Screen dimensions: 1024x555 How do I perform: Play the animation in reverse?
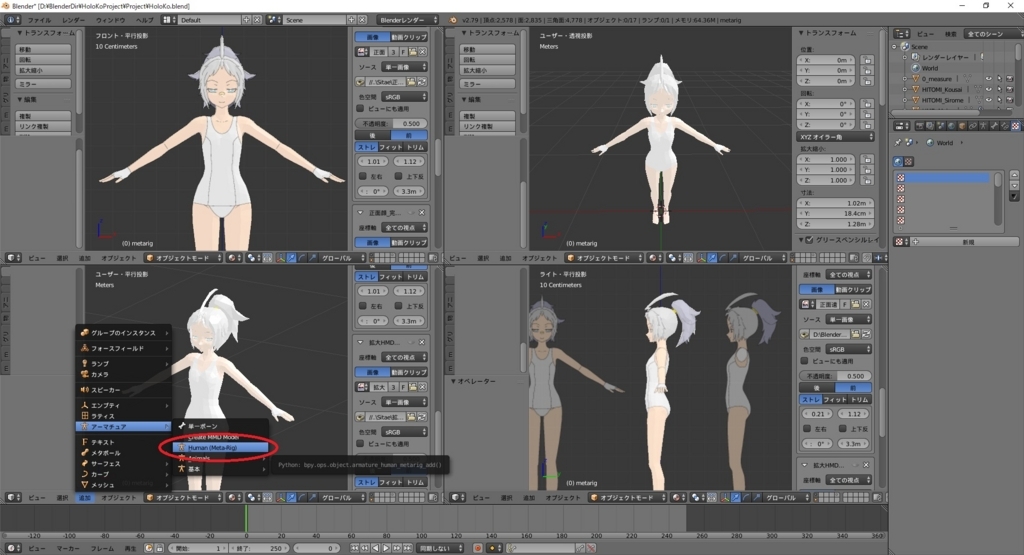(x=376, y=548)
